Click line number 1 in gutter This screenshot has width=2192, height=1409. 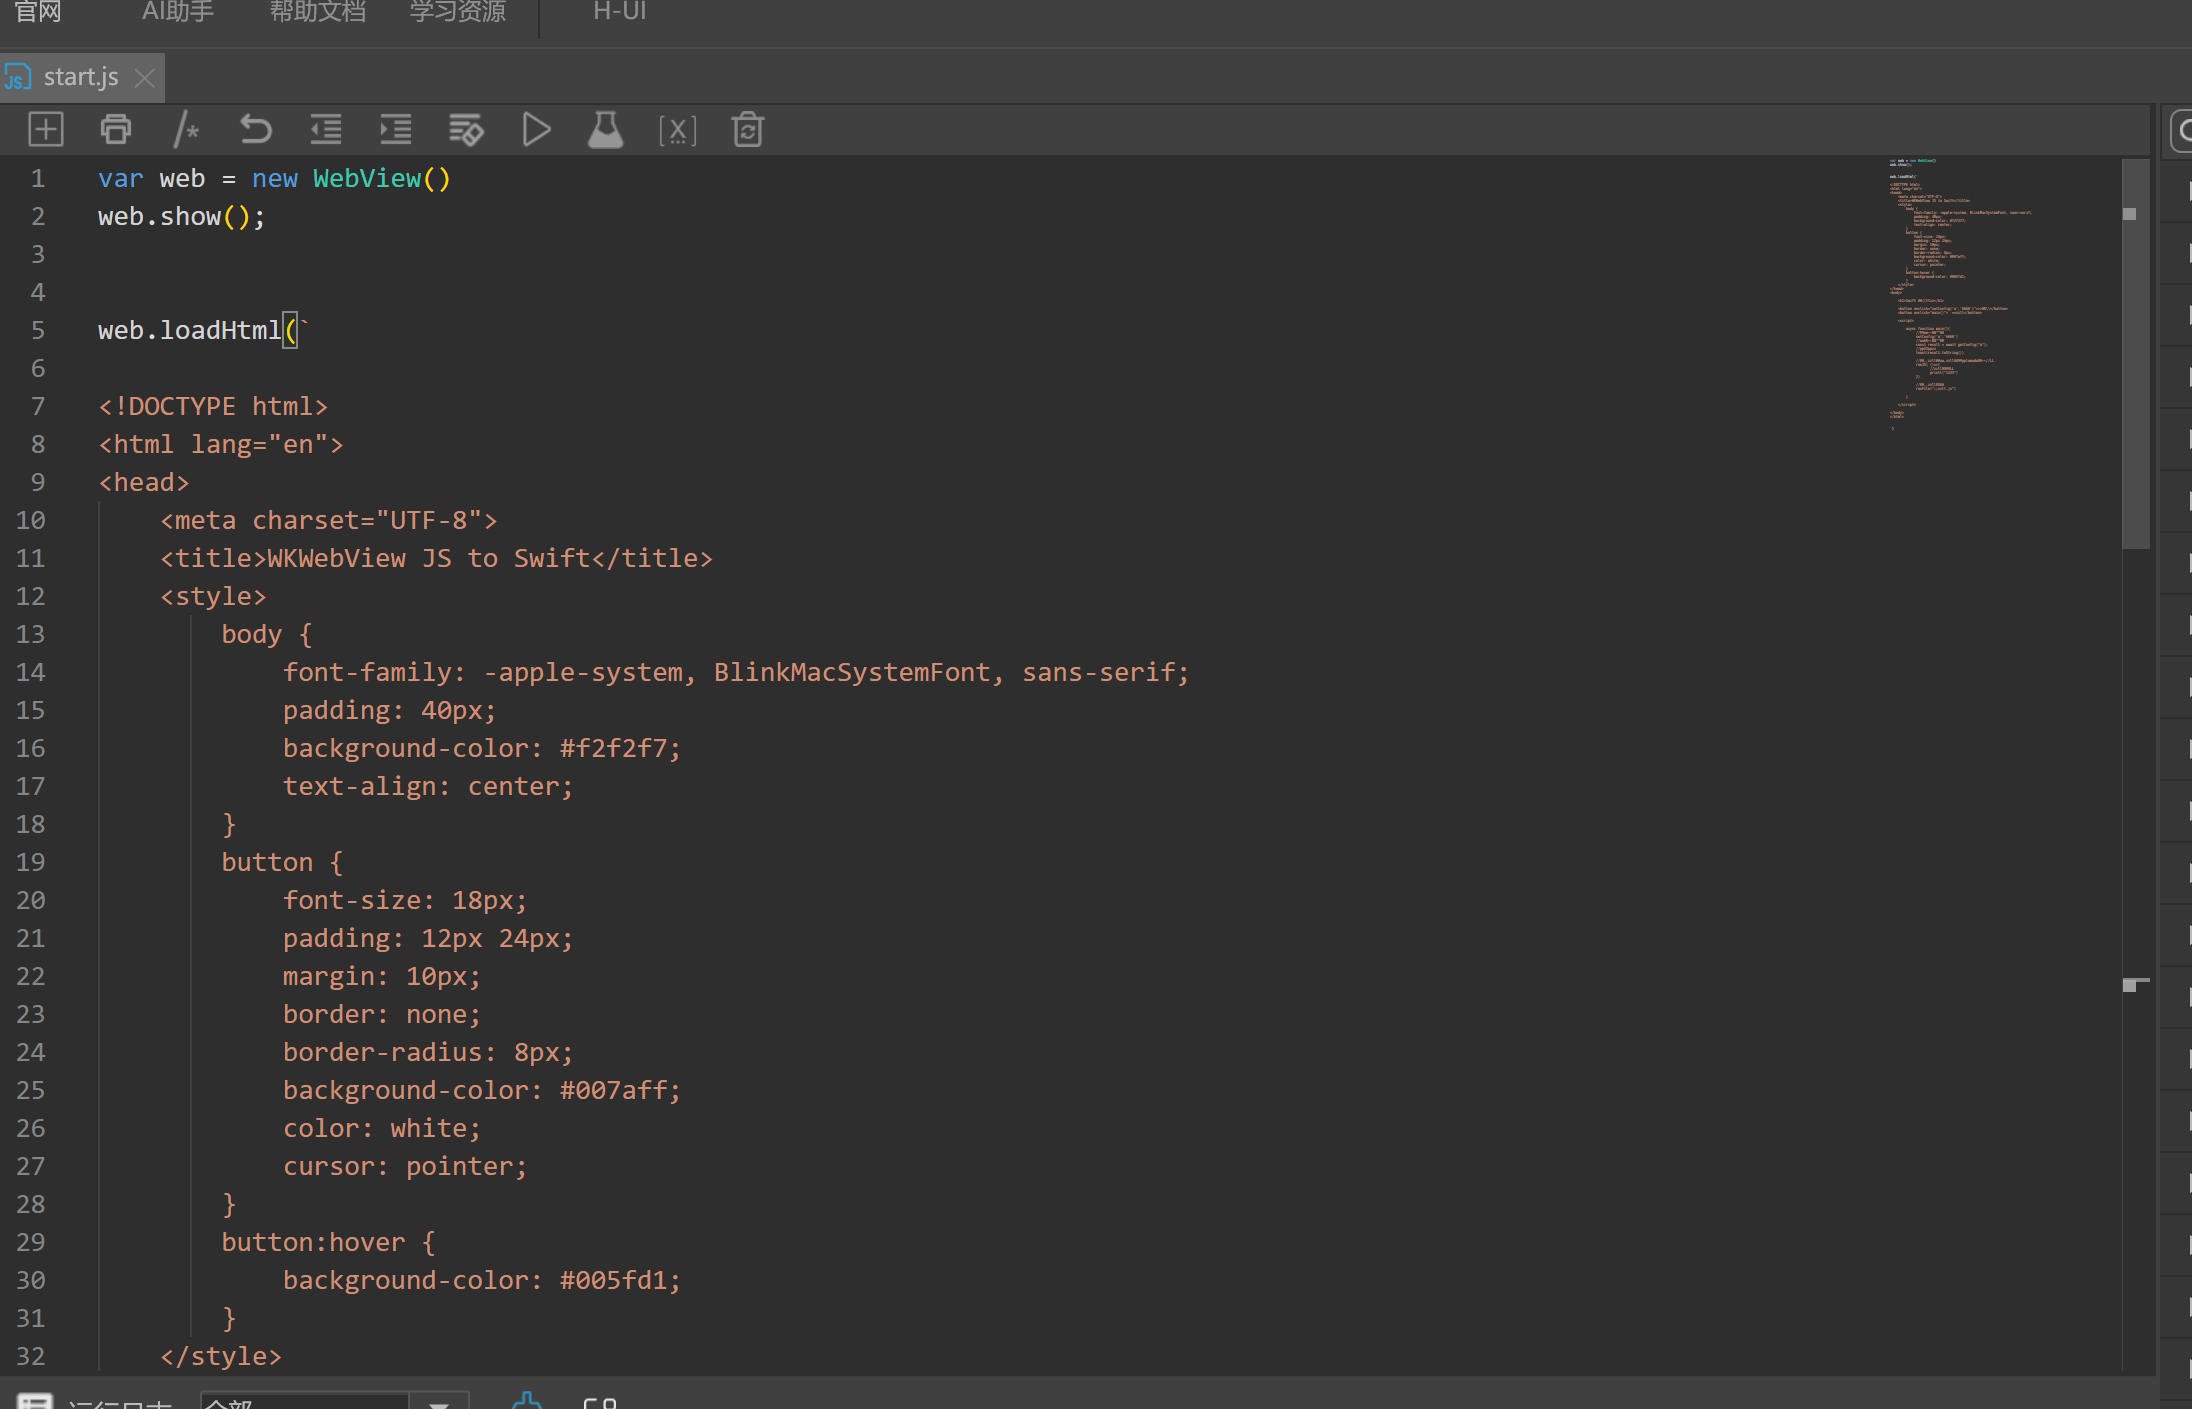coord(38,179)
